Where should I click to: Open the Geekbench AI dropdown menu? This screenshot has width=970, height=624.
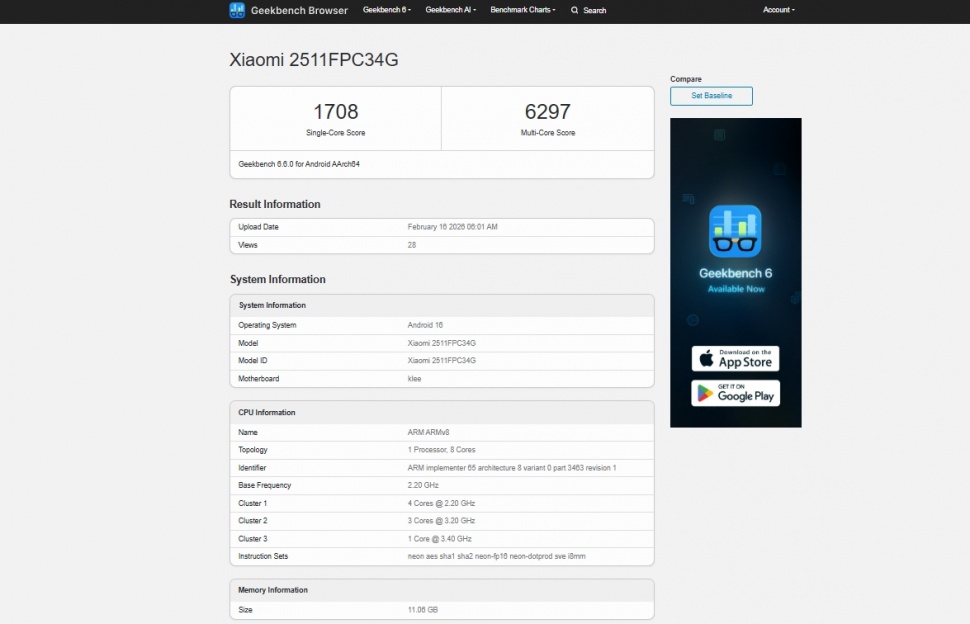click(x=450, y=9)
